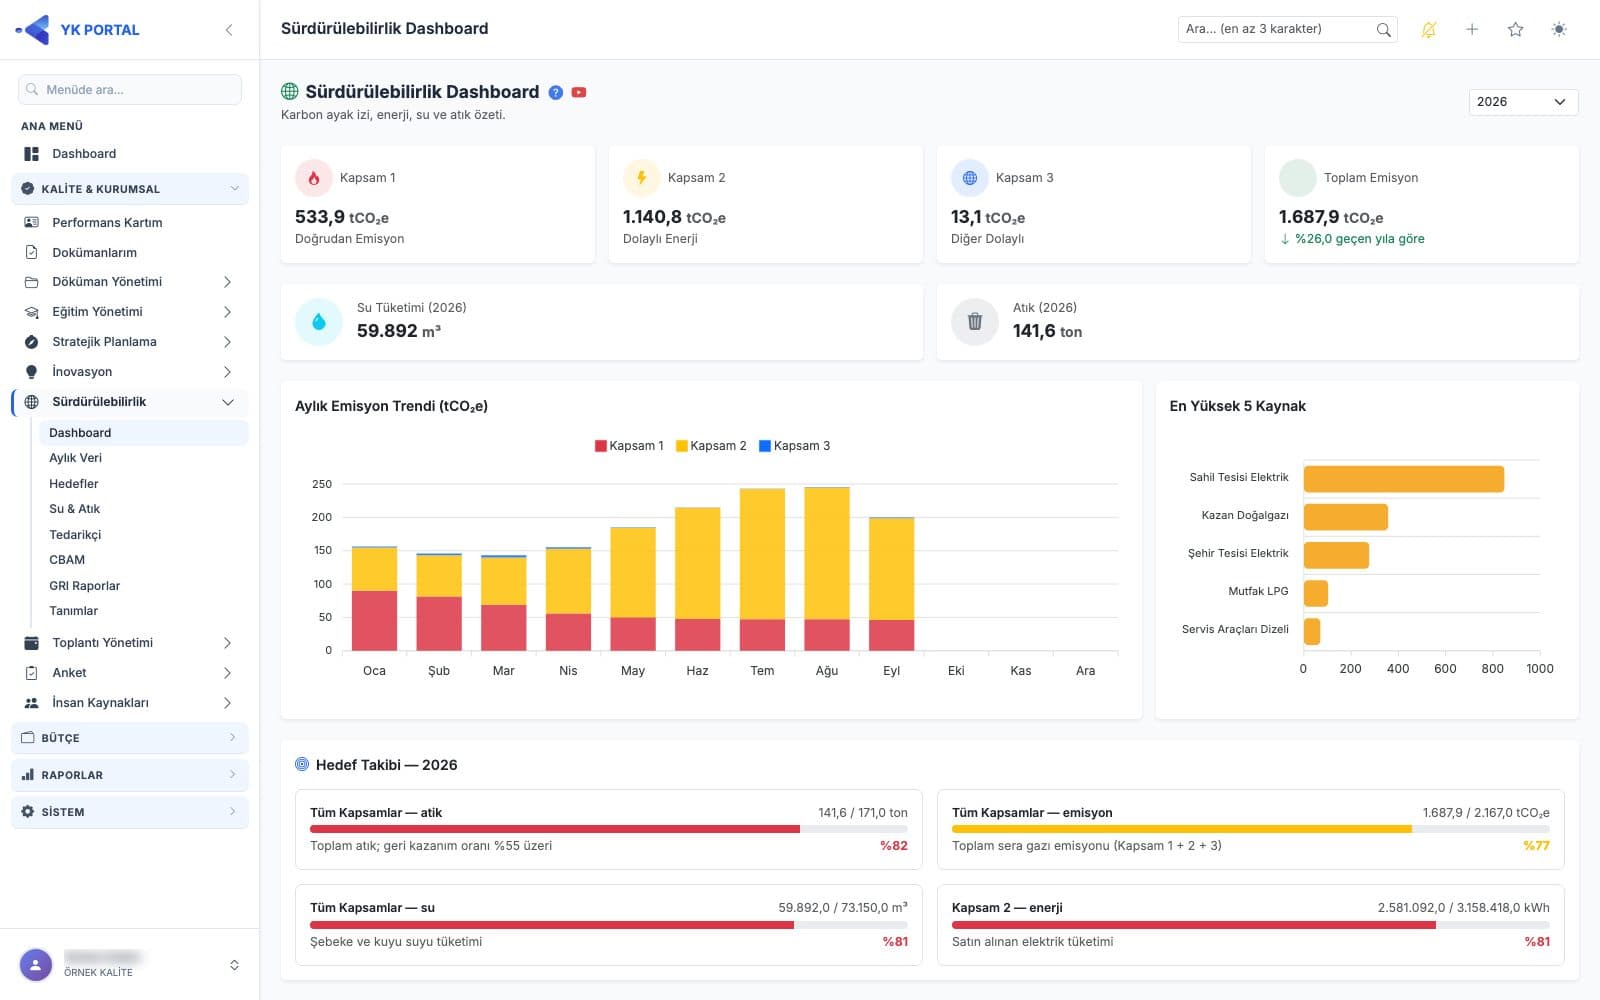1600x1000 pixels.
Task: Add page to favorites with star icon
Action: coord(1515,30)
